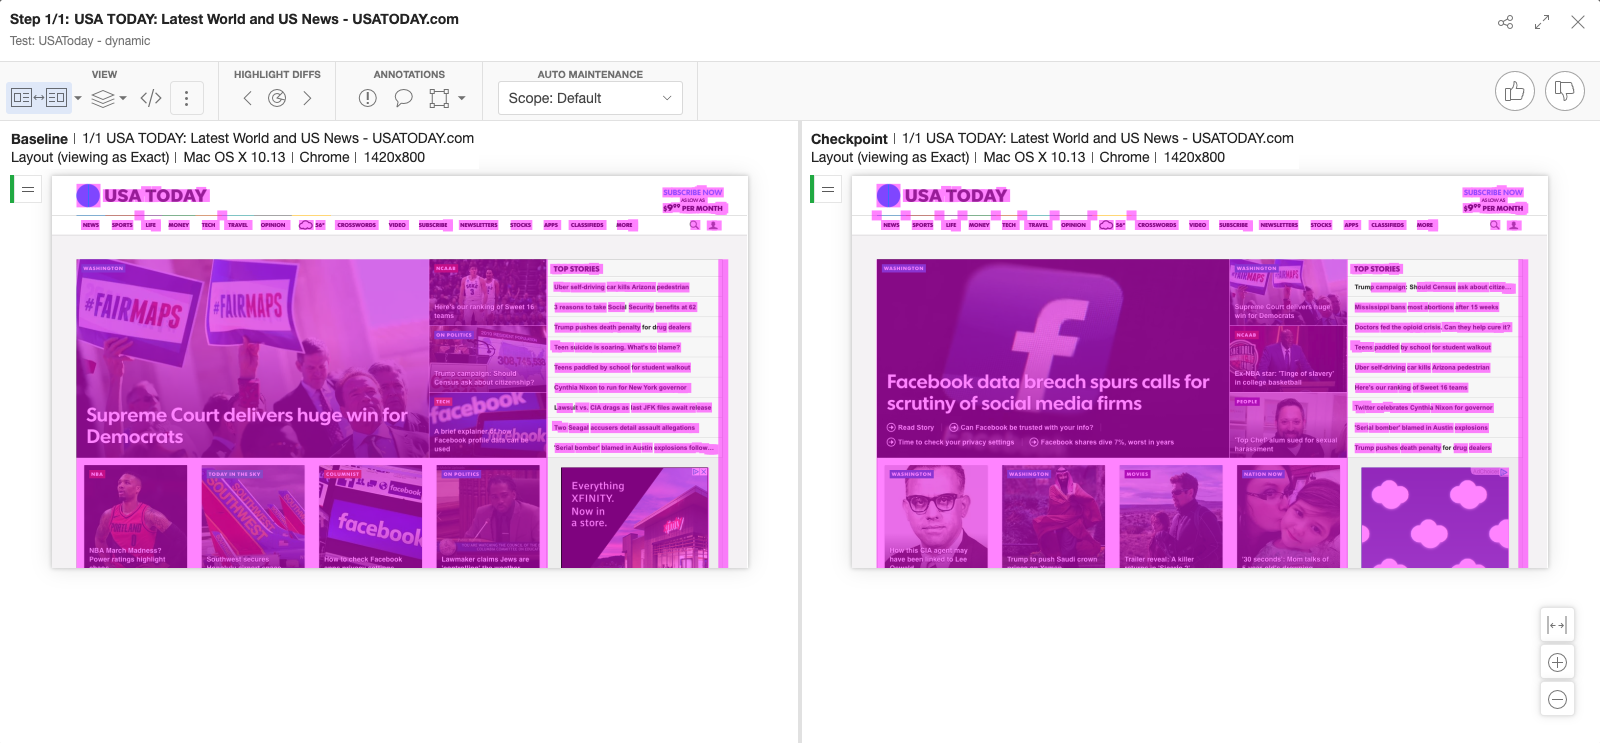
Task: Add a bug/issue annotation with exclamation icon
Action: pos(368,98)
